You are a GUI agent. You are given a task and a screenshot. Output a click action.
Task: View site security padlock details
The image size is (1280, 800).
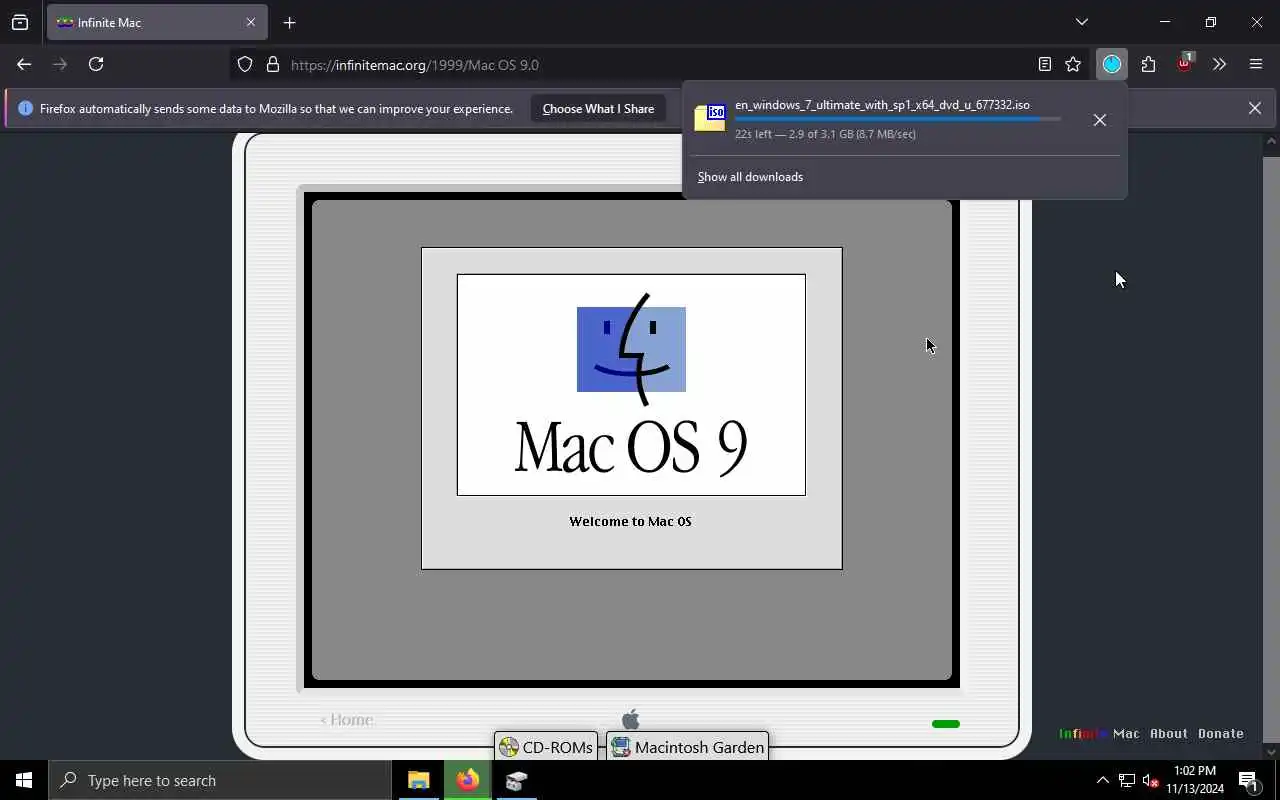click(x=272, y=65)
